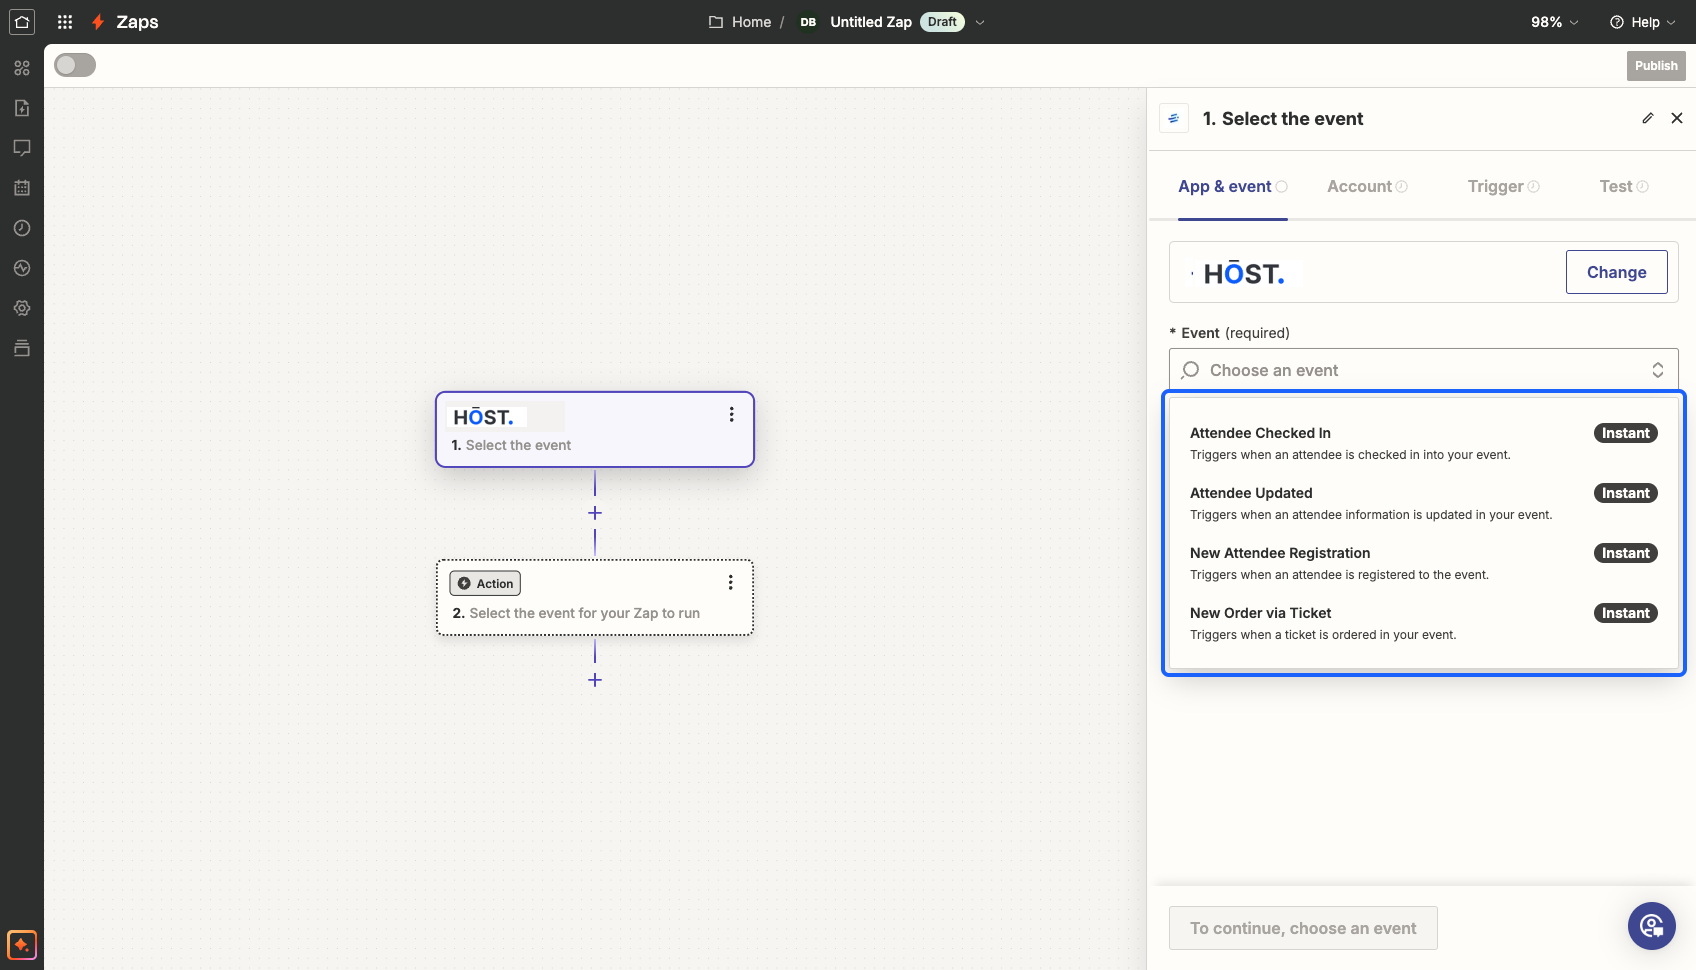Open the dashboard icon in sidebar
This screenshot has width=1696, height=970.
click(22, 68)
